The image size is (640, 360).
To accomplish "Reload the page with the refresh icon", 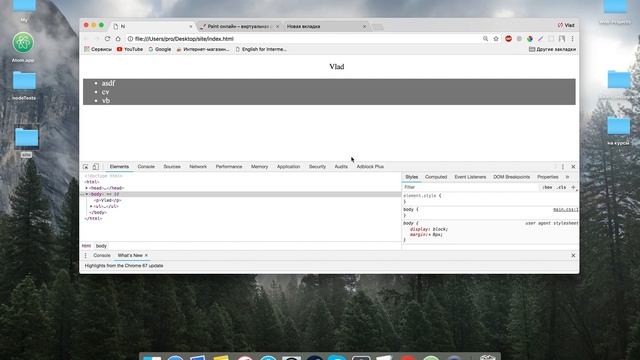I will [107, 39].
